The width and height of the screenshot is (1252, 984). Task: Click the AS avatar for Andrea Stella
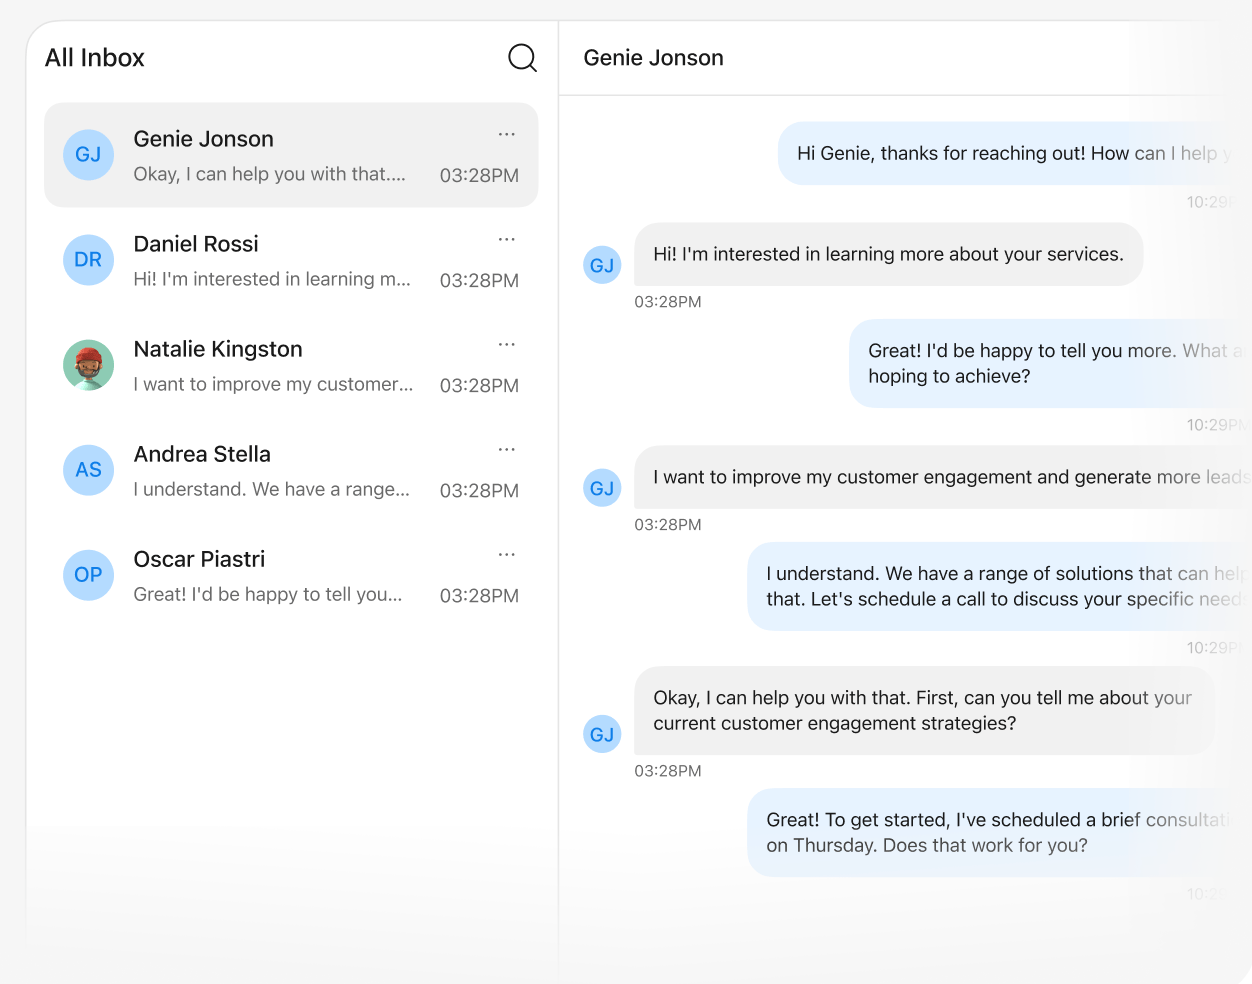click(89, 470)
